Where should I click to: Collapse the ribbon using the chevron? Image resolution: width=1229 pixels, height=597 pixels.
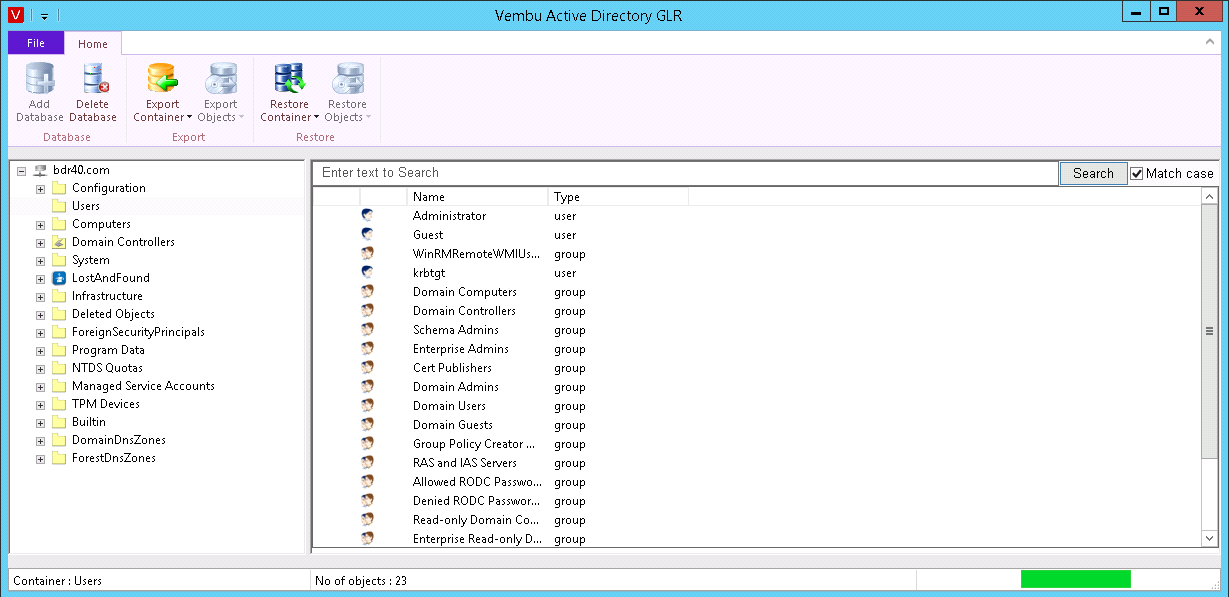tap(1209, 44)
